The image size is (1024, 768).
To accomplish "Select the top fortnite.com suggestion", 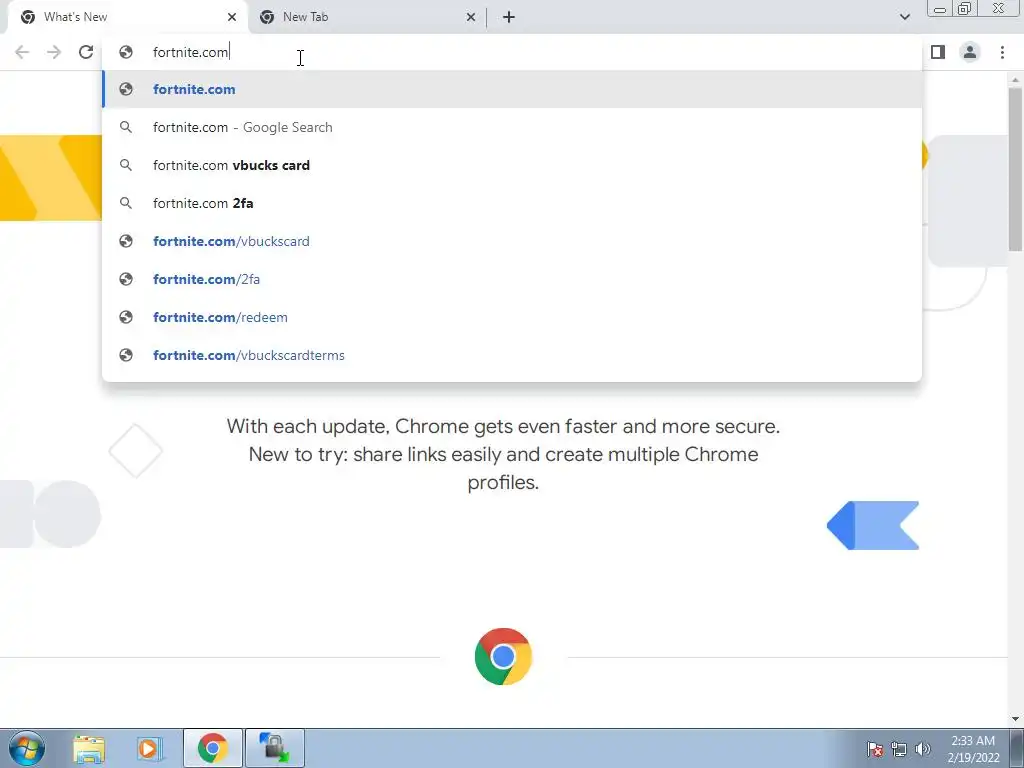I will (512, 89).
